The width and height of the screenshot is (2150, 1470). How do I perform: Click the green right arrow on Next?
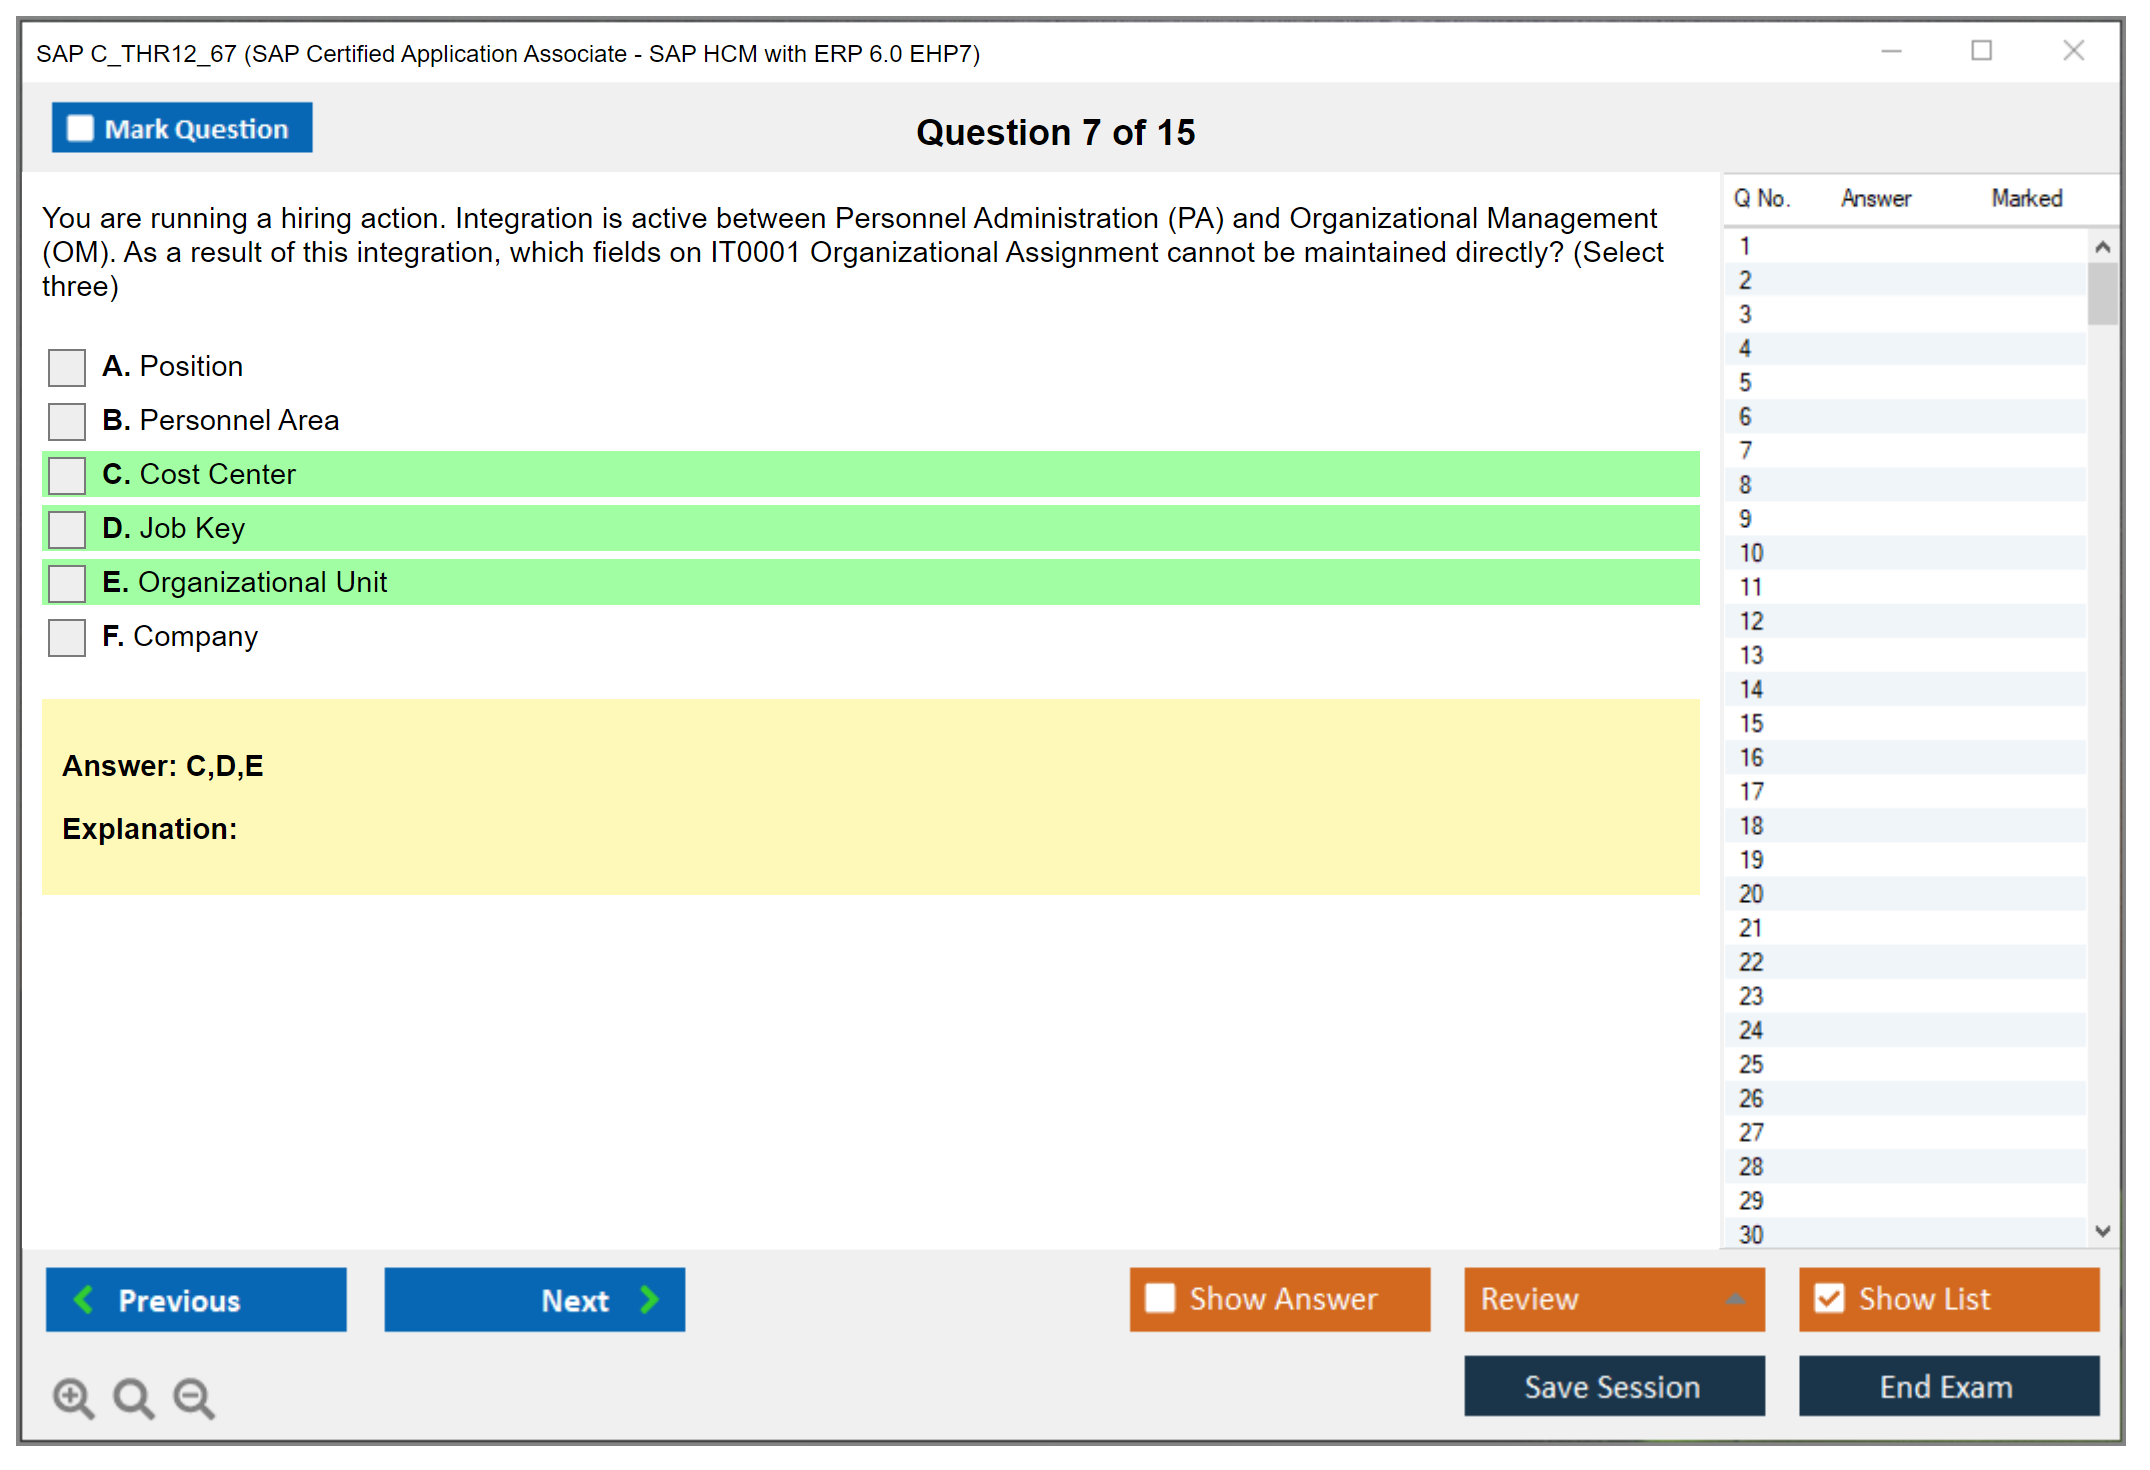coord(649,1299)
